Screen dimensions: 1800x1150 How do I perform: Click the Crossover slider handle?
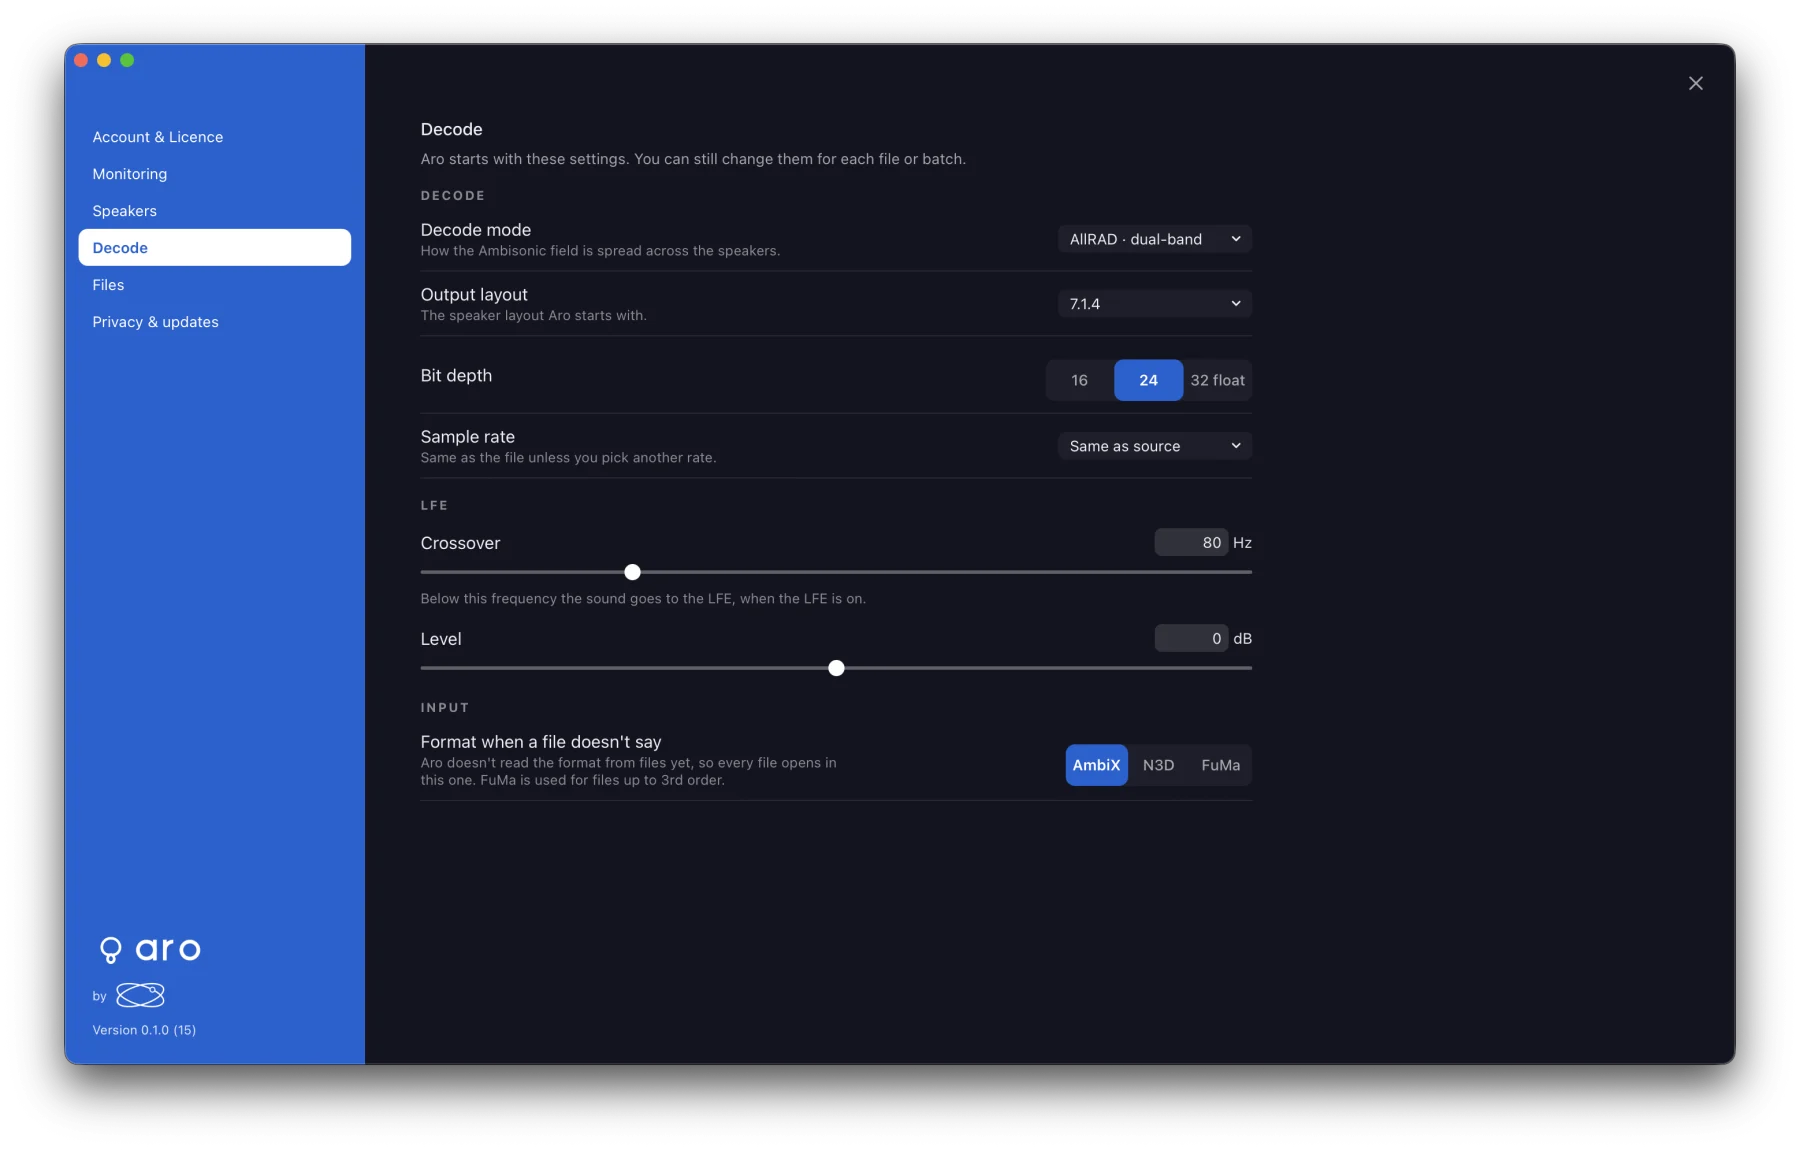click(632, 572)
